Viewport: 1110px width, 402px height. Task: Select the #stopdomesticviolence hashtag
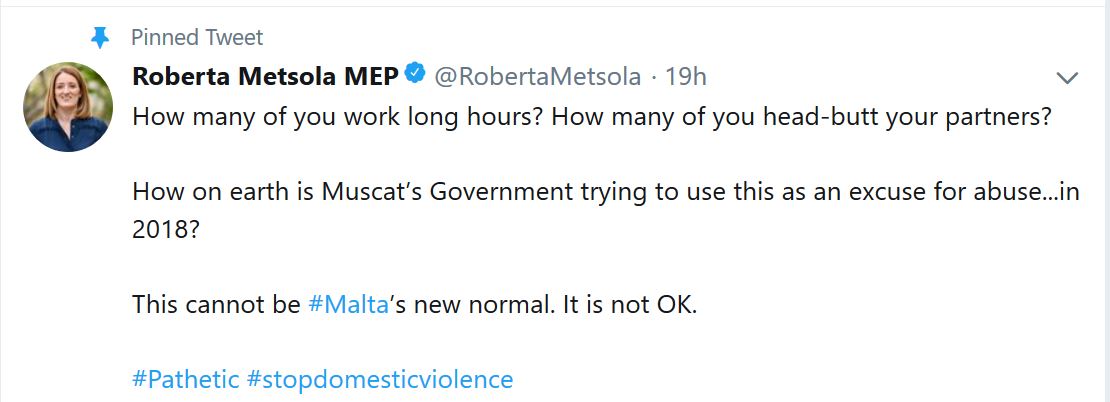pos(380,380)
